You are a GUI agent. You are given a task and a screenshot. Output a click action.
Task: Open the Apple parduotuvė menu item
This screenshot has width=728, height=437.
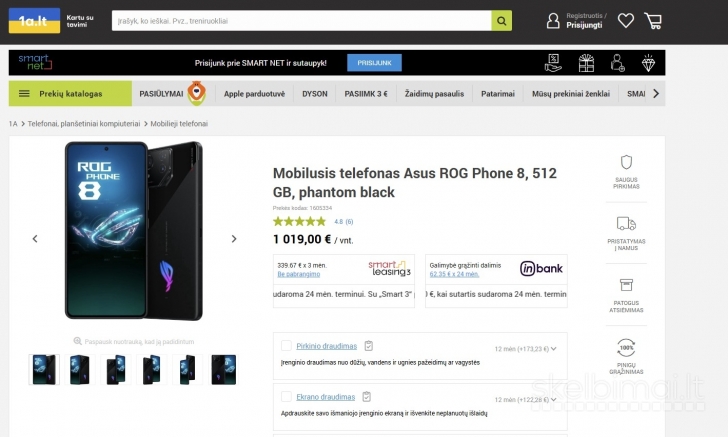pos(254,94)
